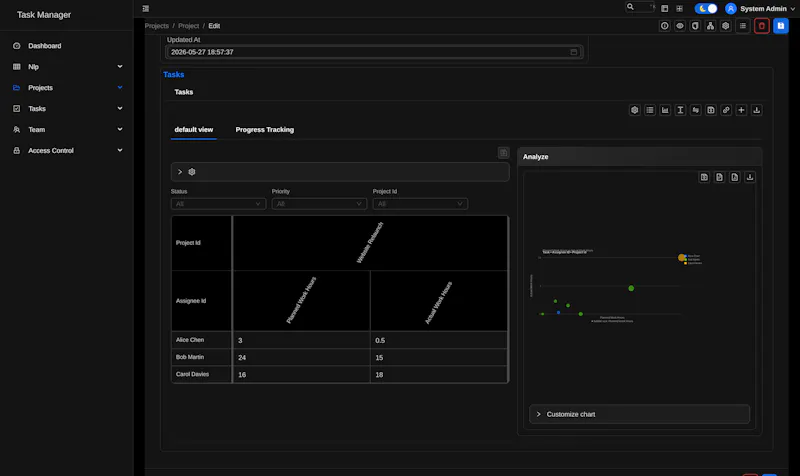Go to Project in the breadcrumb
Viewport: 800px width, 476px height.
click(188, 26)
